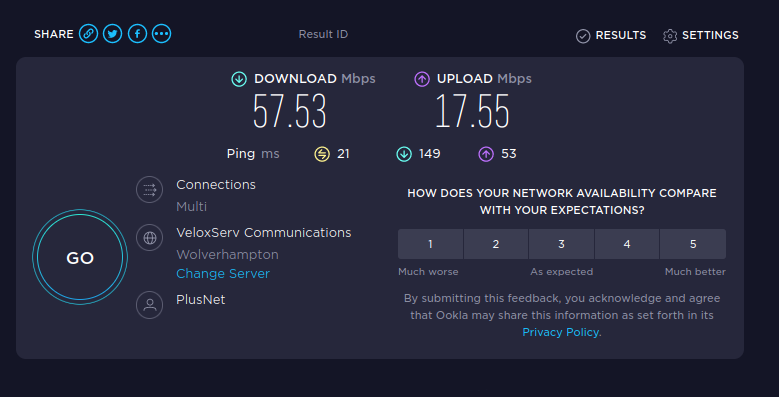Click the 57.53 download speed value
Image resolution: width=779 pixels, height=397 pixels.
point(290,111)
